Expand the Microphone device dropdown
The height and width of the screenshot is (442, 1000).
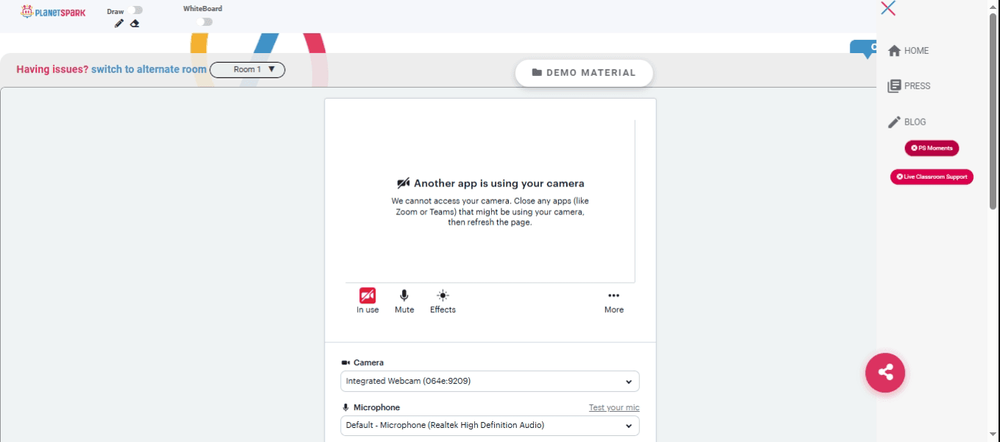point(490,425)
